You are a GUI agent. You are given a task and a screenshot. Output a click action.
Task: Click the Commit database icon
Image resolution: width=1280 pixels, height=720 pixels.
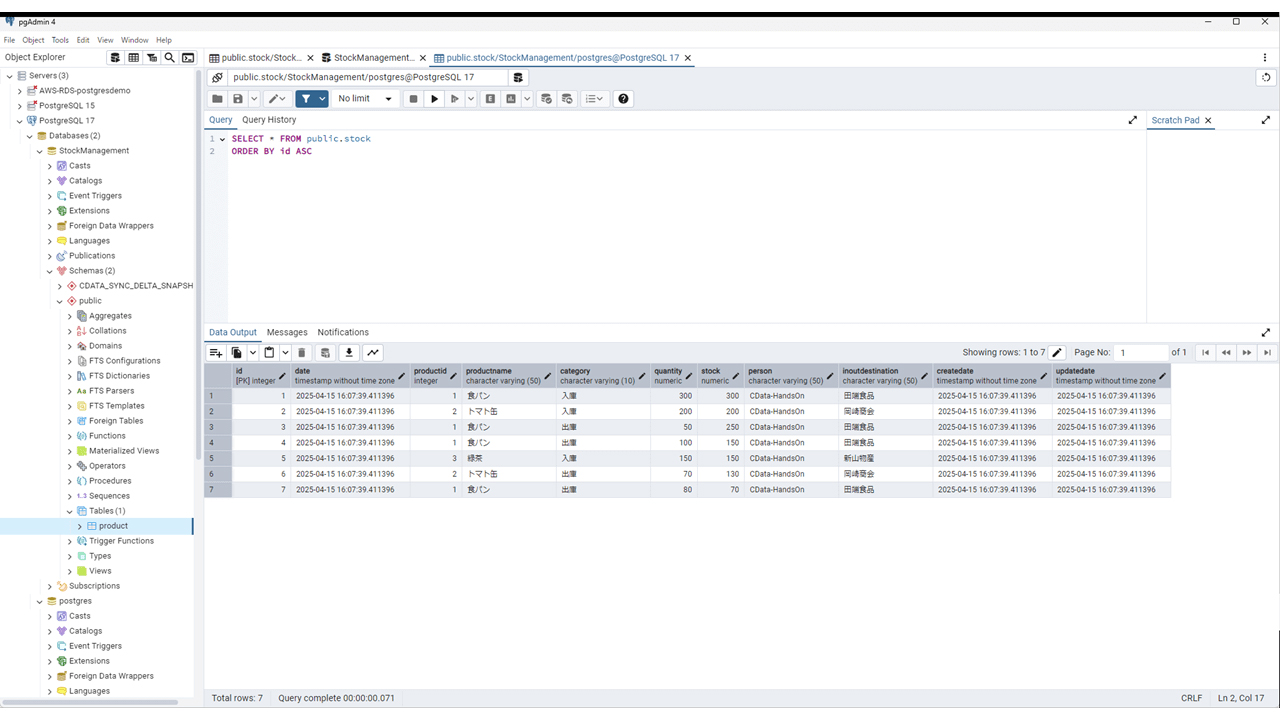click(546, 99)
